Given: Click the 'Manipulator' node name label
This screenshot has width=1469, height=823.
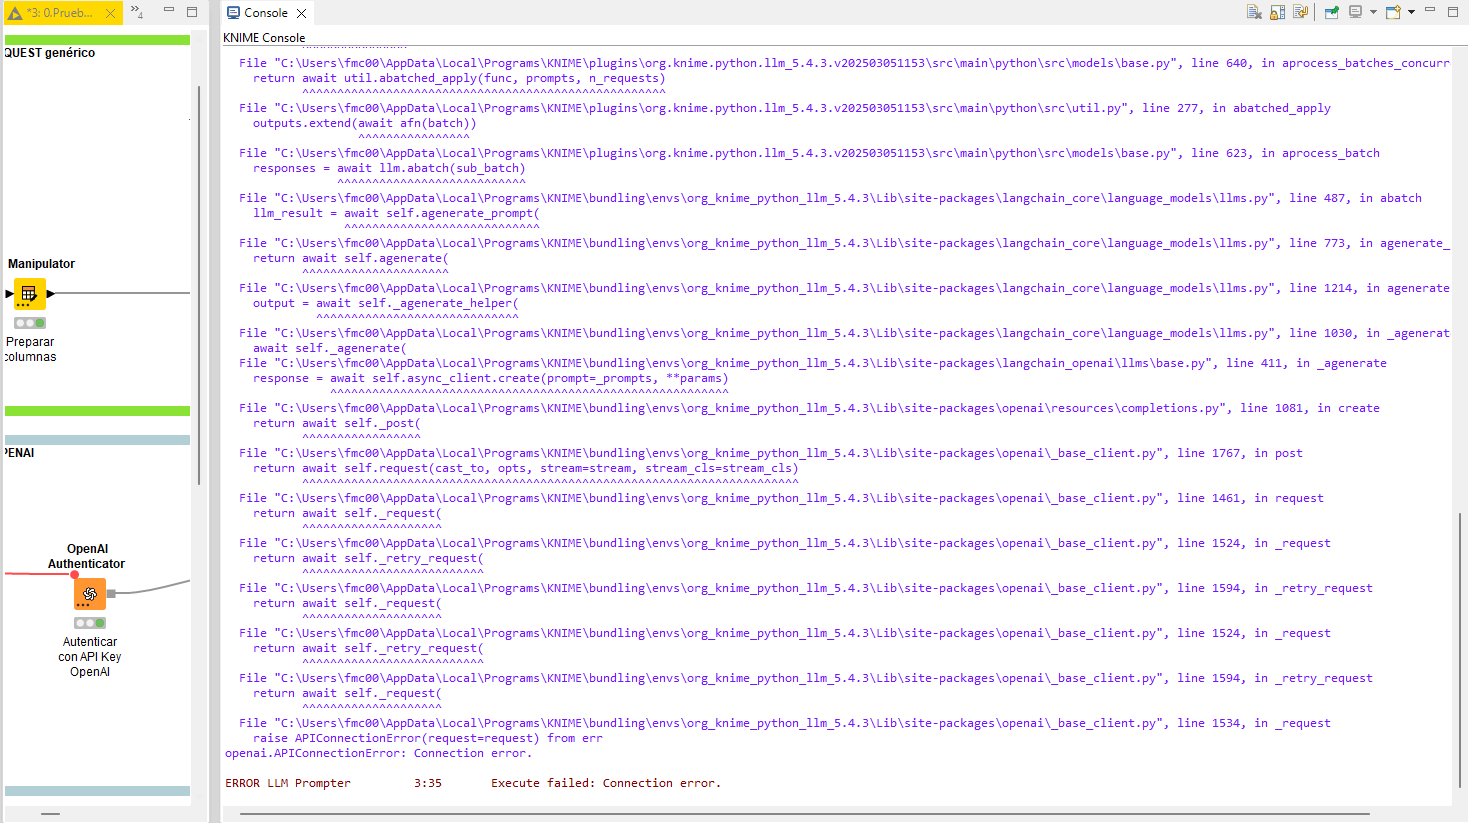Looking at the screenshot, I should point(42,264).
